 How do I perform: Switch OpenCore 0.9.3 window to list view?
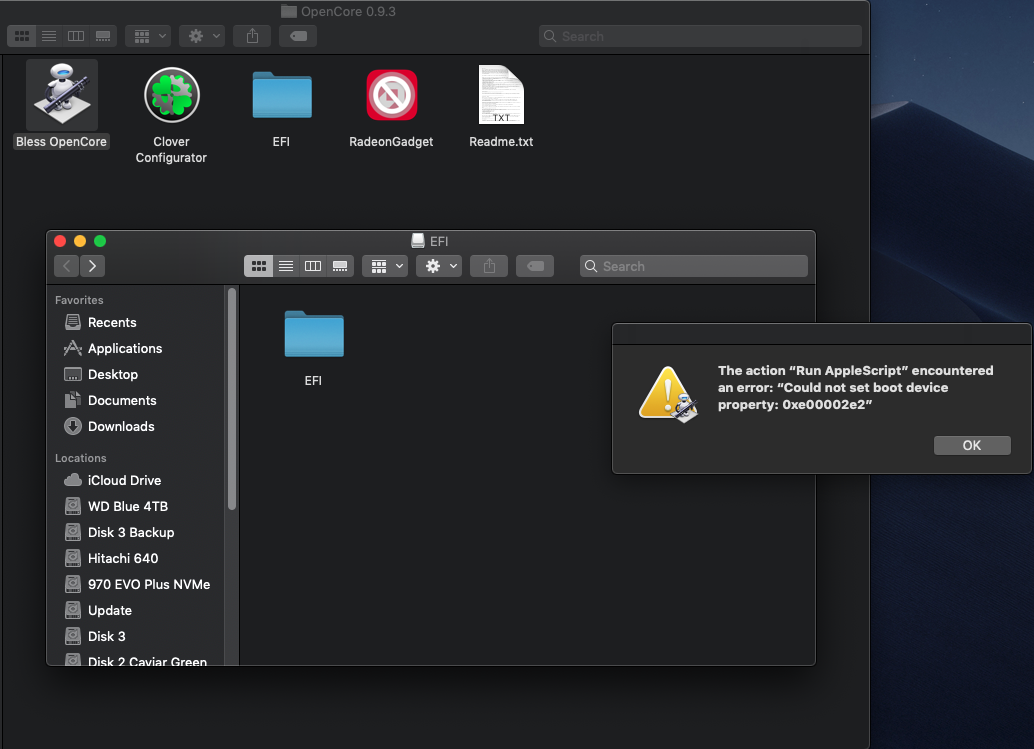49,36
